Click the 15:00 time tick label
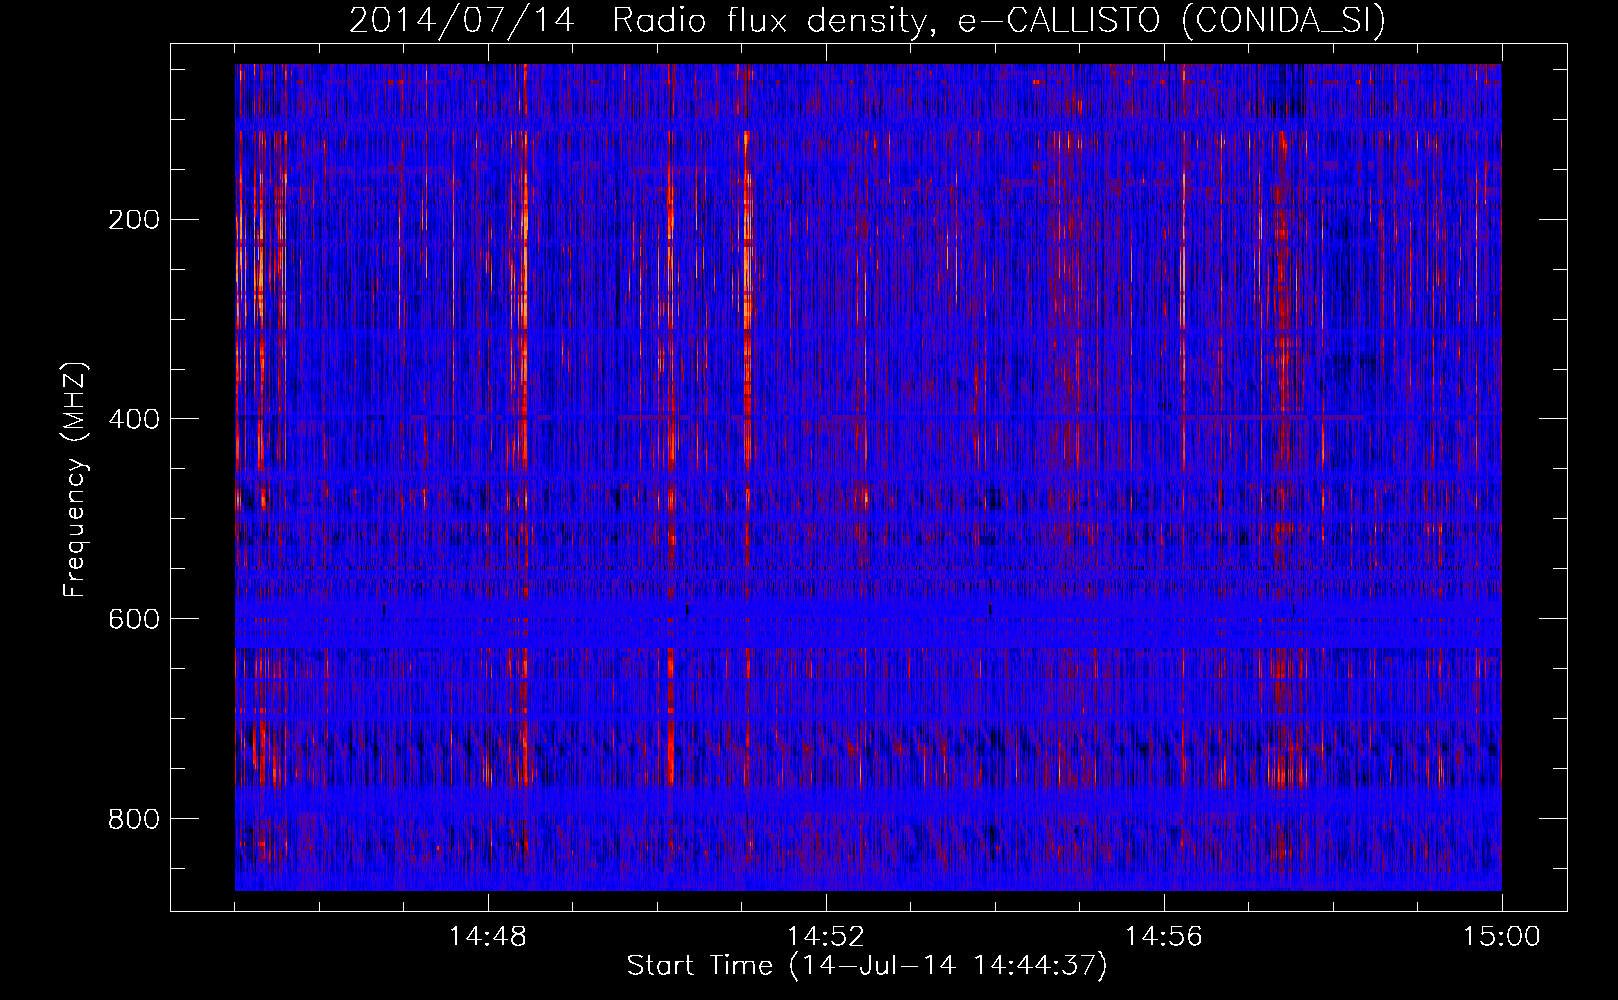The width and height of the screenshot is (1618, 1000). (1501, 937)
